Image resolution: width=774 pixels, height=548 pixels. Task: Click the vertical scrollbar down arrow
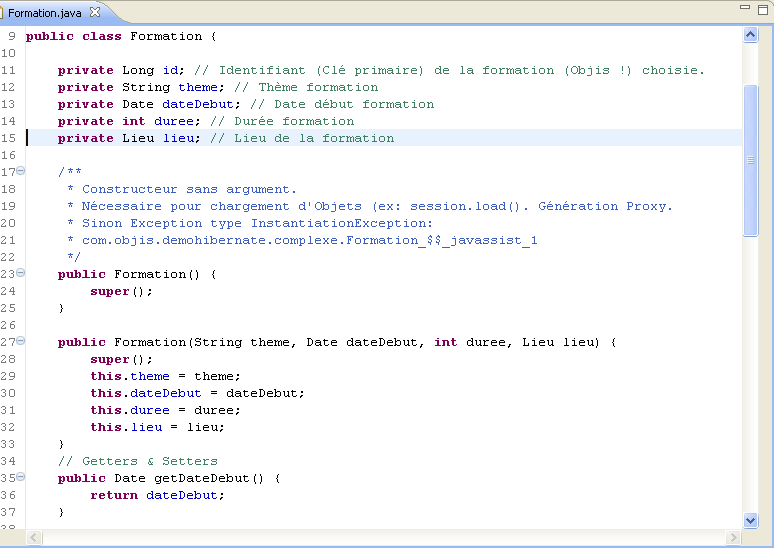click(750, 520)
